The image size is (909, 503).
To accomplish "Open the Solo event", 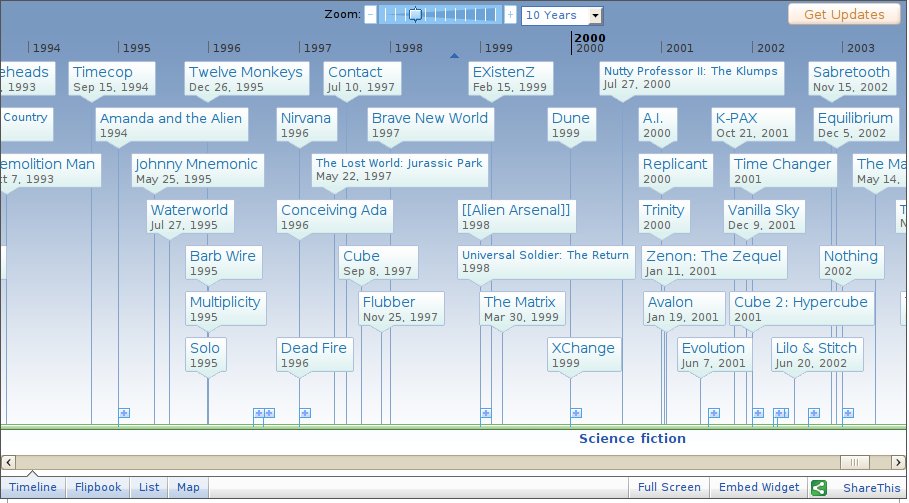I will 206,355.
